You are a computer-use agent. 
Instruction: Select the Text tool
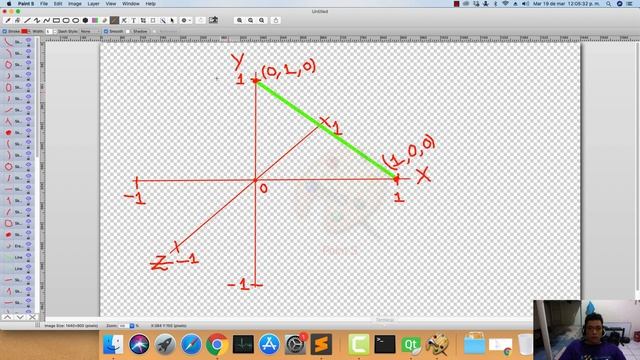click(134, 20)
